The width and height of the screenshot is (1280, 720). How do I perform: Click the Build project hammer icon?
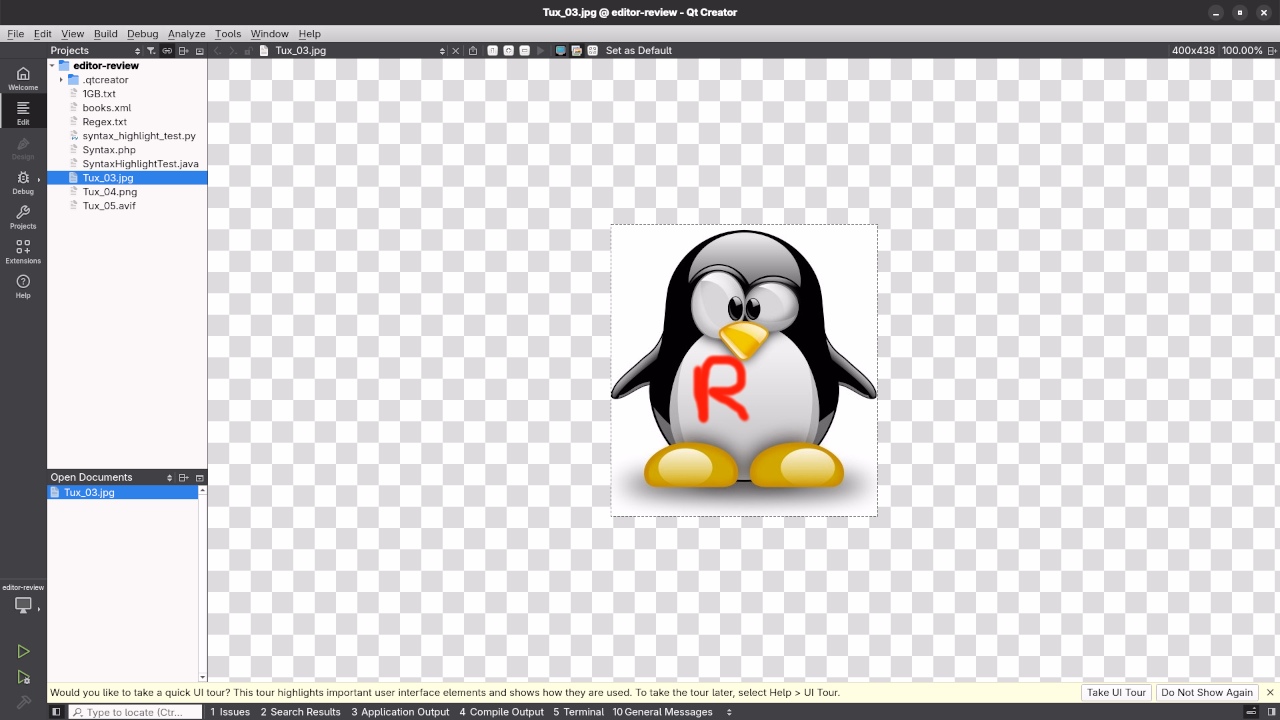[23, 702]
